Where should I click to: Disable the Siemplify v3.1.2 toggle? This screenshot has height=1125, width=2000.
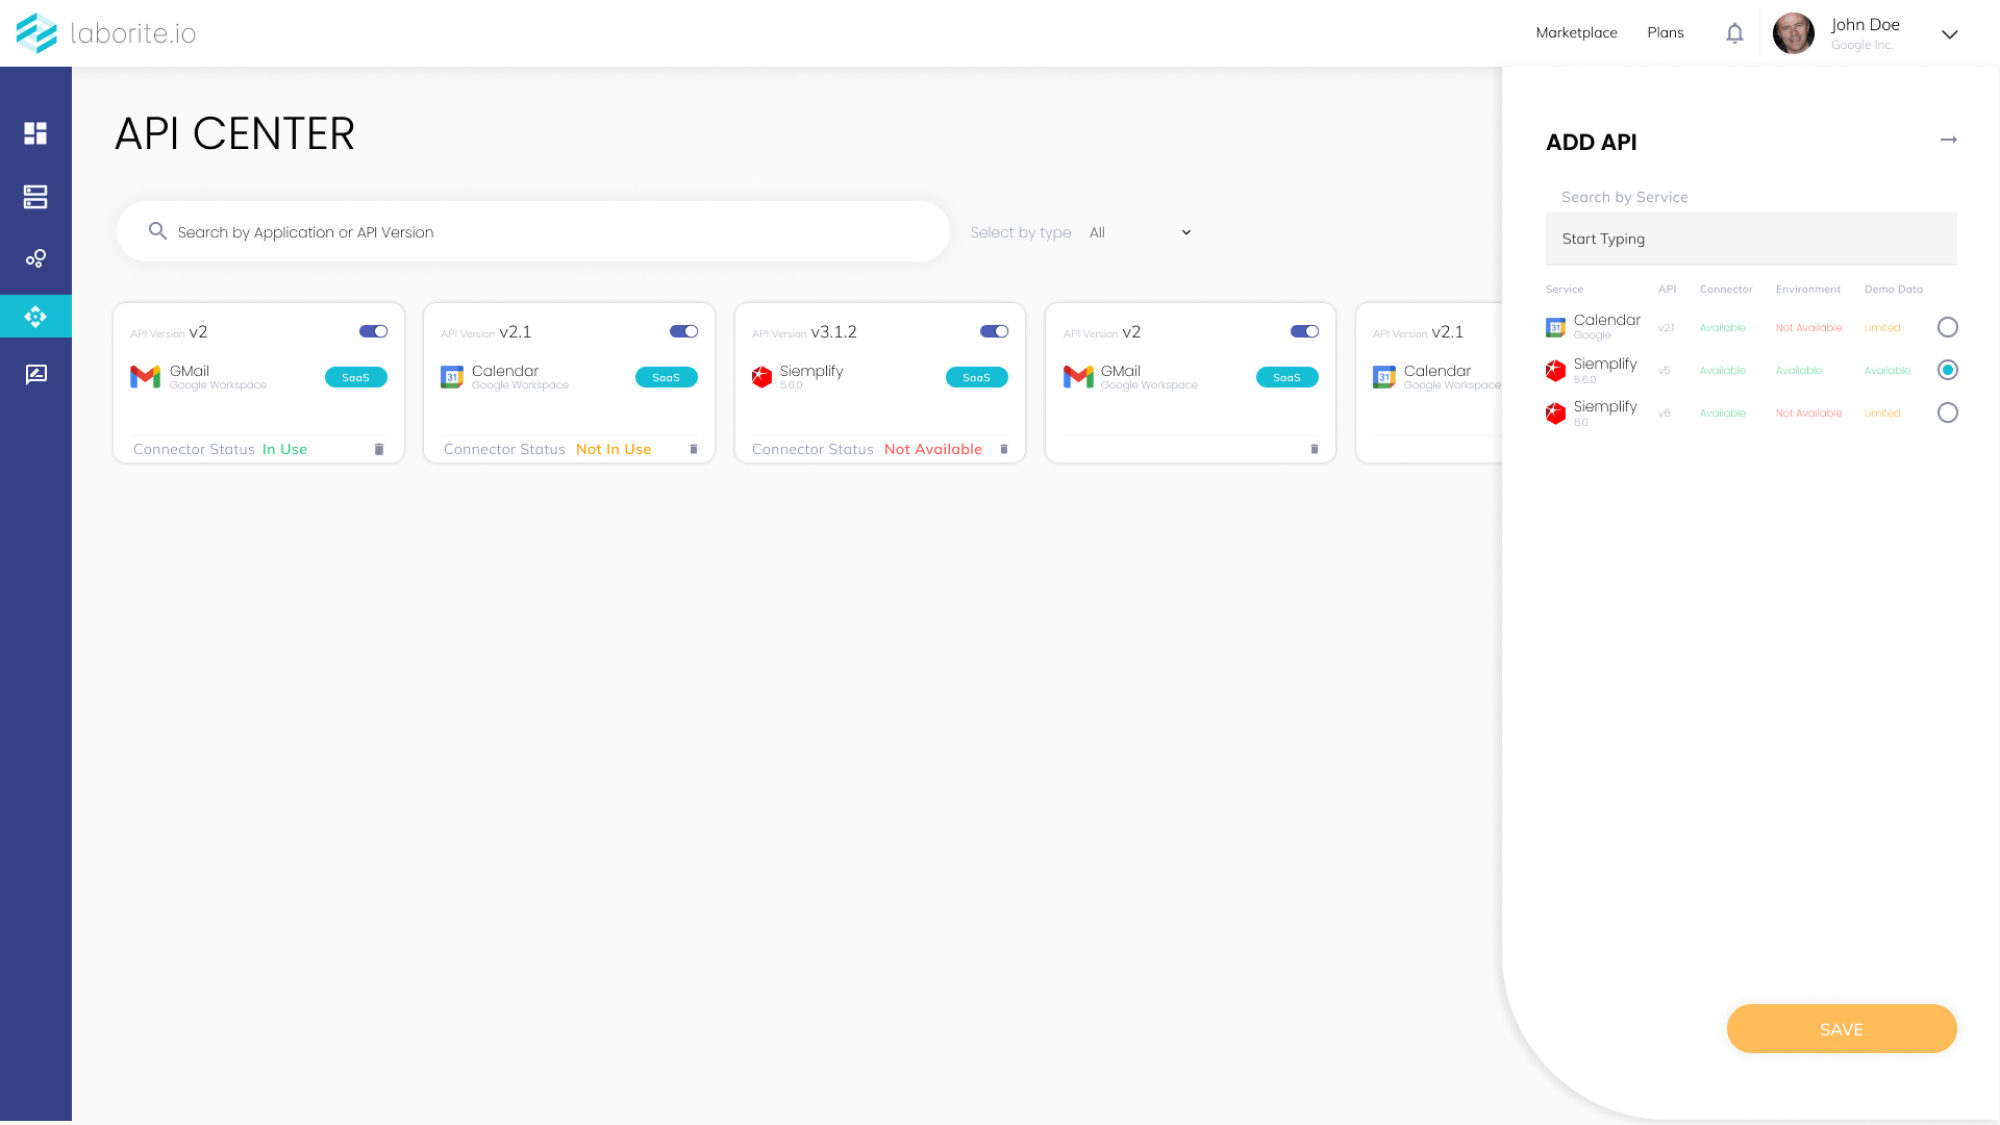click(994, 332)
